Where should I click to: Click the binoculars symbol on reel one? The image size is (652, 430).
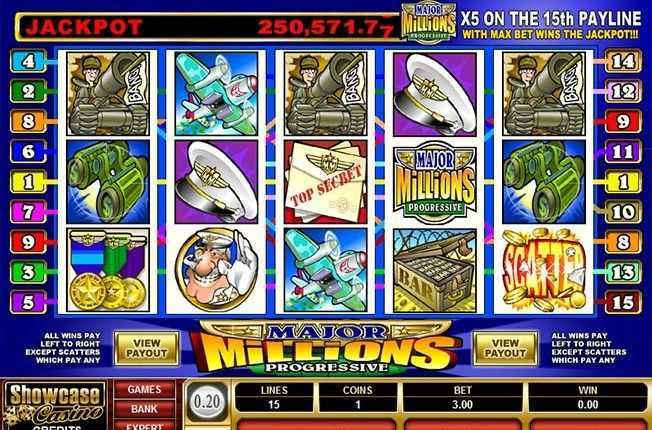tap(108, 181)
